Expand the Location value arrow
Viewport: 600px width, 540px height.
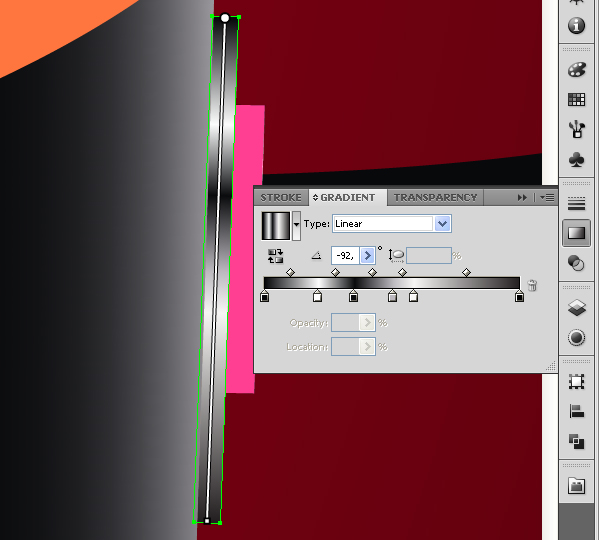click(x=367, y=346)
